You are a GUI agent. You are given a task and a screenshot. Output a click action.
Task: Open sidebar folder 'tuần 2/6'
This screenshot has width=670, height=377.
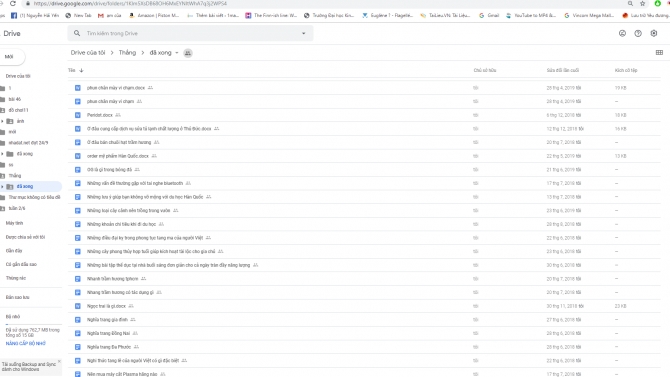coord(17,208)
